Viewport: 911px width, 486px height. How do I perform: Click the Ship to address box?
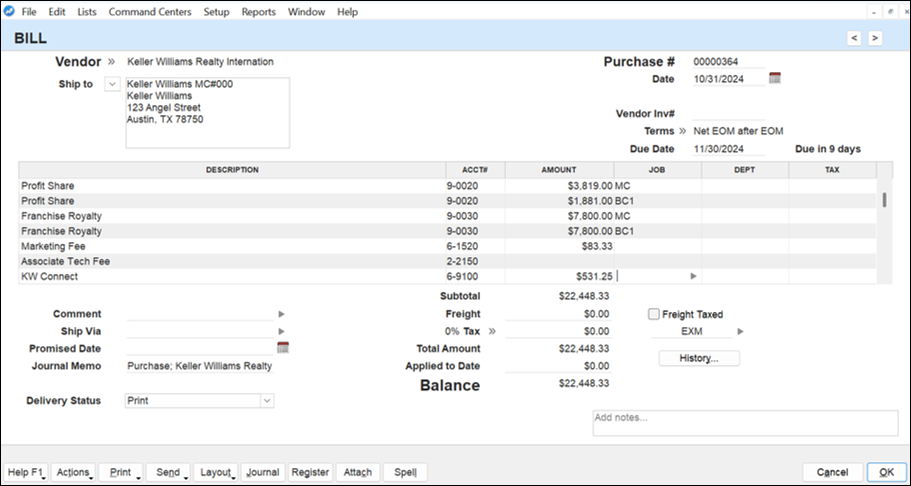coord(208,113)
